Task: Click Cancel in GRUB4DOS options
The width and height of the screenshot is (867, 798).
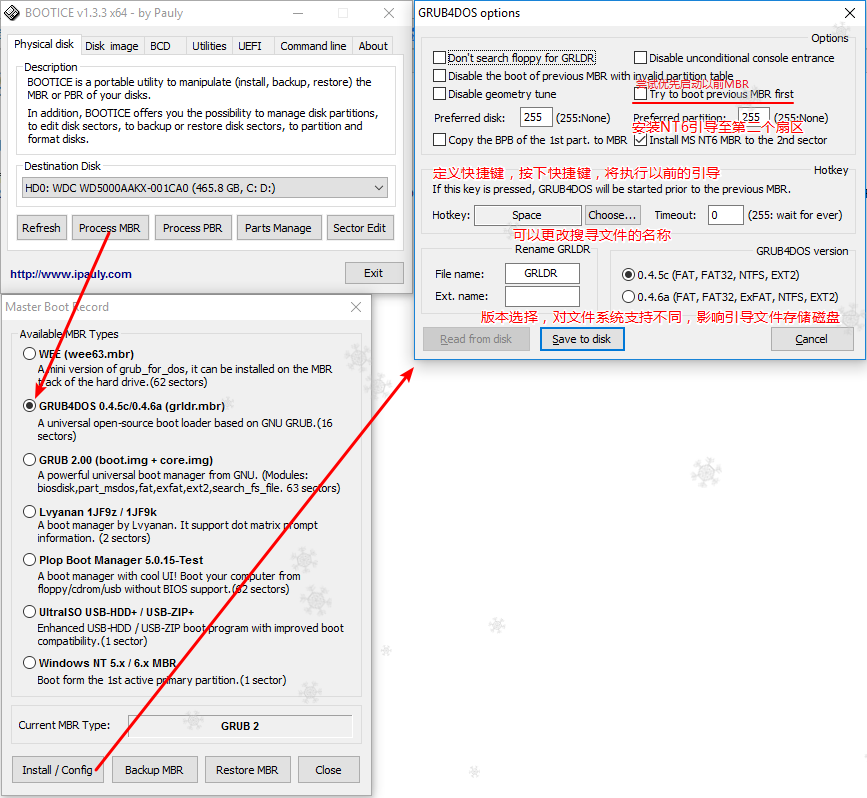Action: coord(812,339)
